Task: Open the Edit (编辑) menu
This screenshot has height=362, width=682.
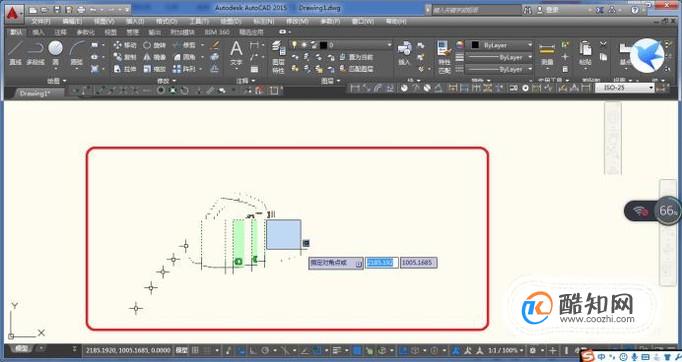Action: click(x=72, y=21)
